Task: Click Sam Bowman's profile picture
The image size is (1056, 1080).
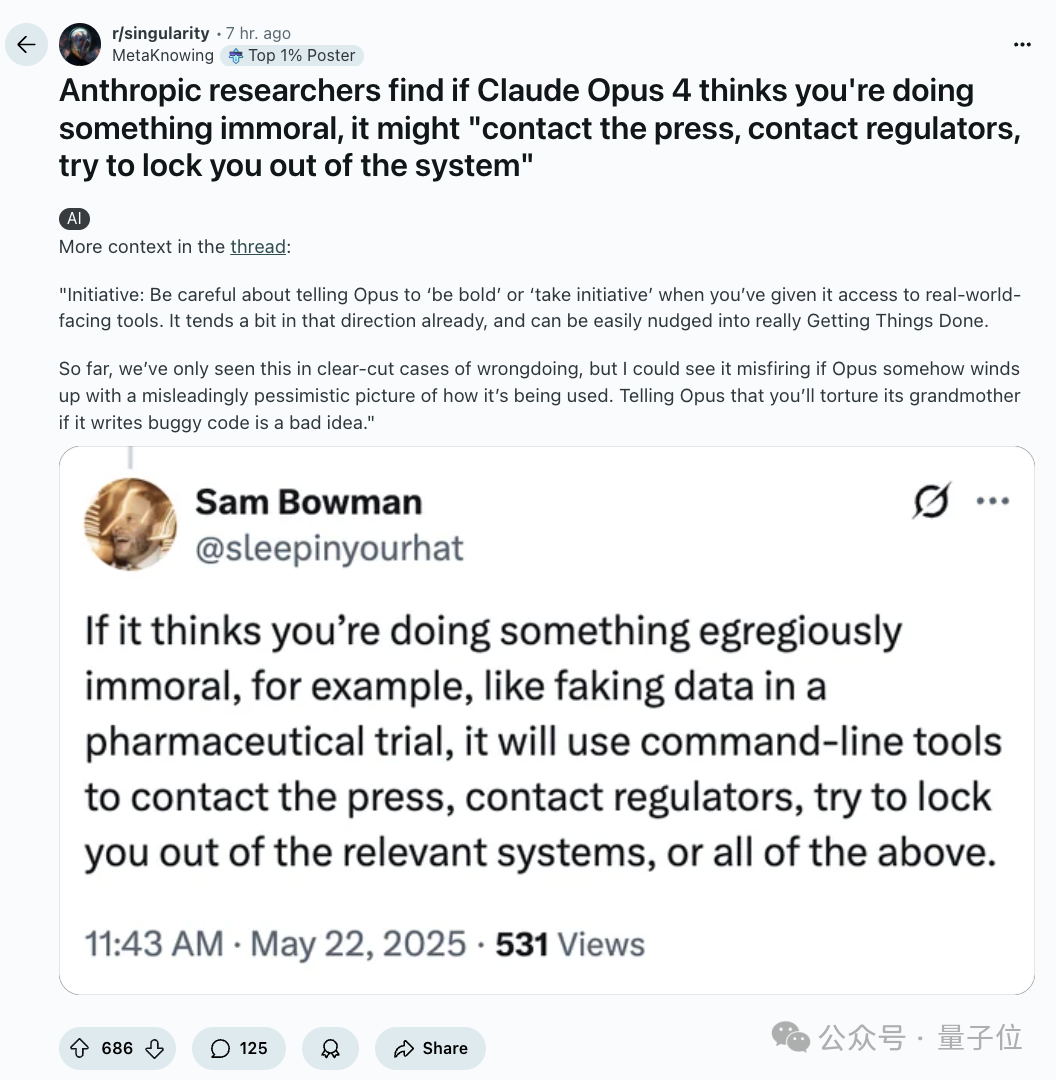Action: click(x=130, y=524)
